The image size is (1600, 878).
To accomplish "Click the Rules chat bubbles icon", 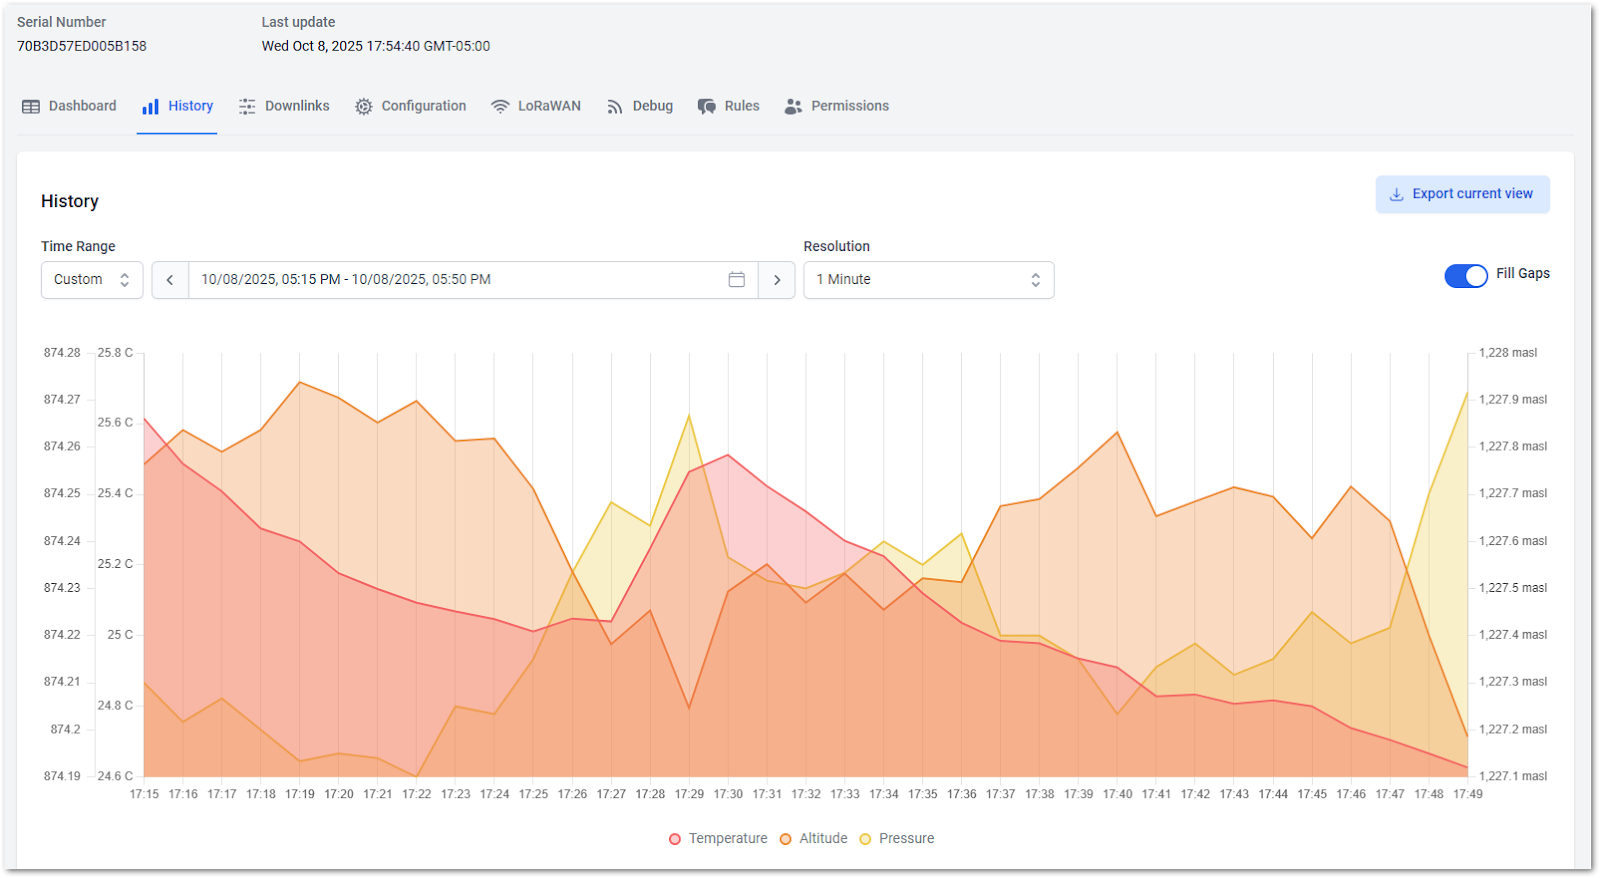I will pos(707,107).
